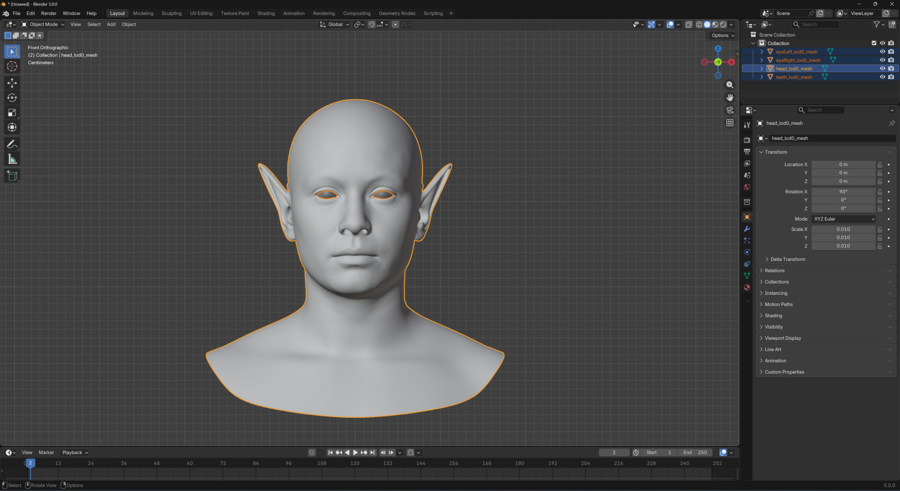
Task: Click the Options button in viewport
Action: [x=722, y=35]
